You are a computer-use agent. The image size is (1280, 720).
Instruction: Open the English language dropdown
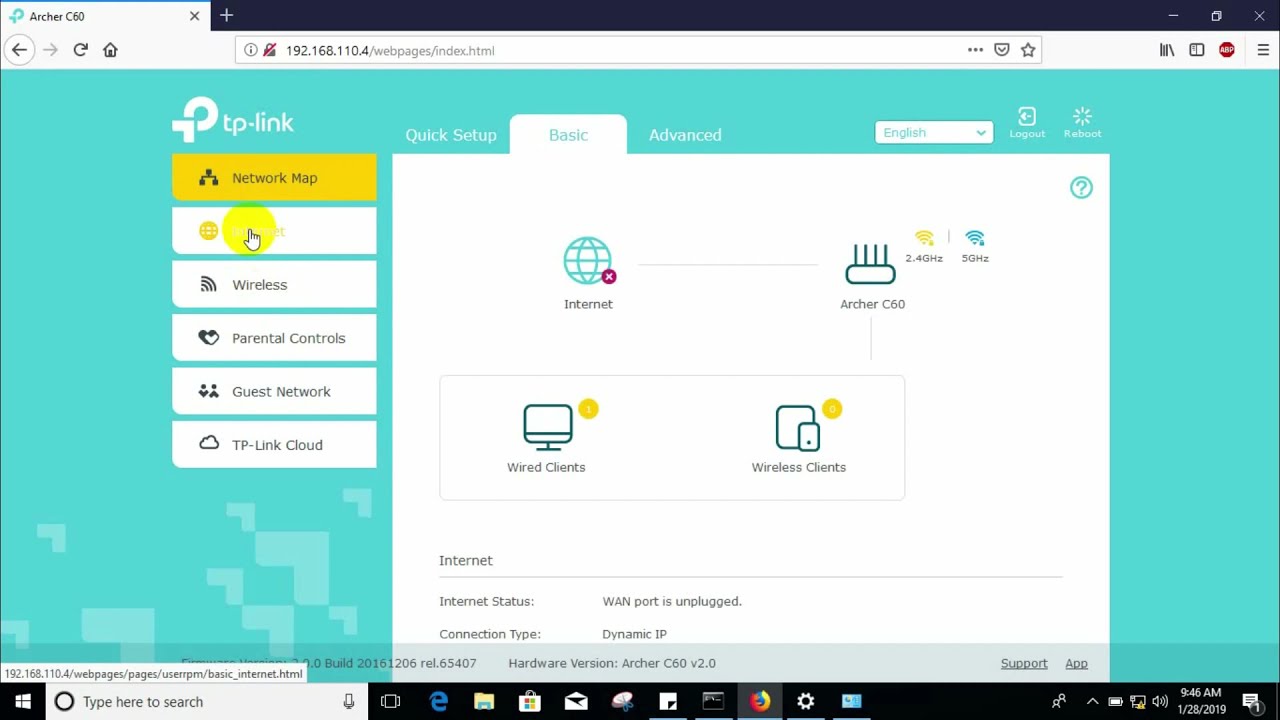pyautogui.click(x=934, y=132)
